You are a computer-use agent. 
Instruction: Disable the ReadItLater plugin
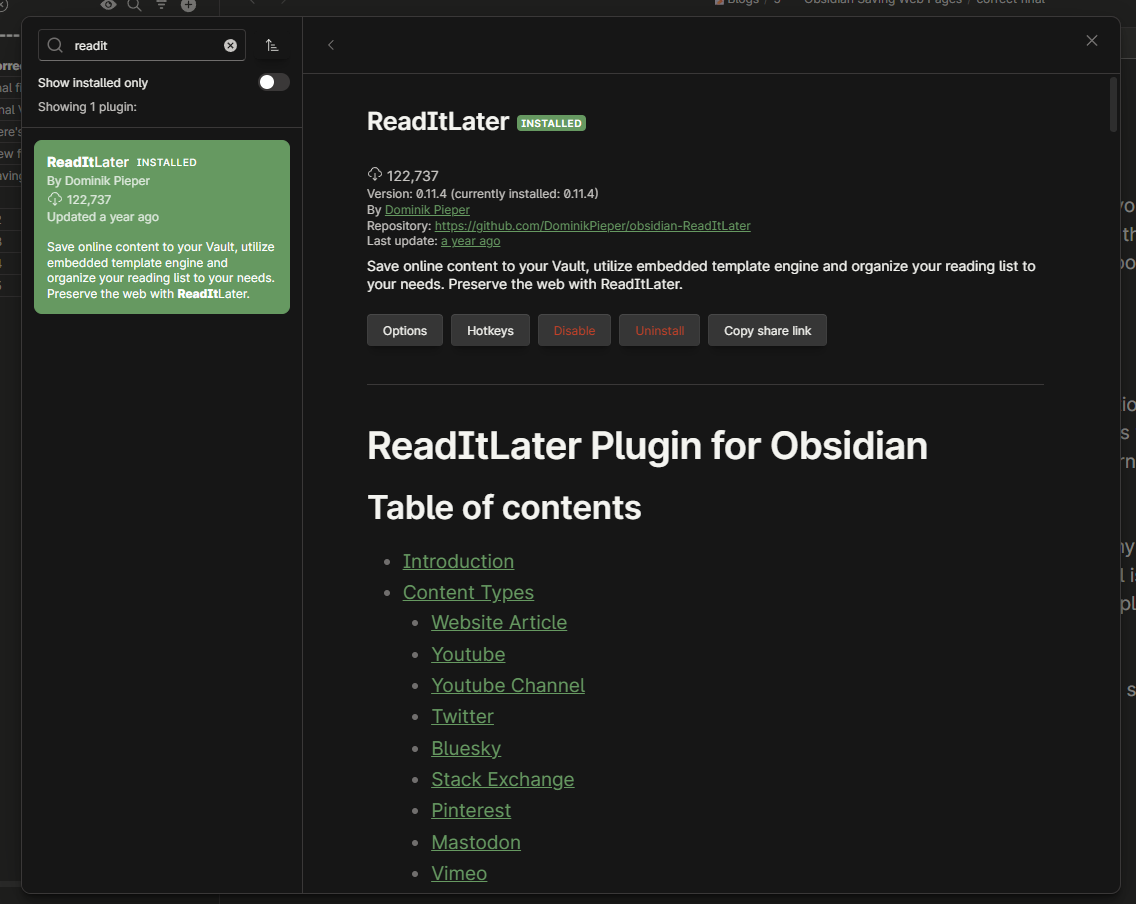click(x=574, y=329)
